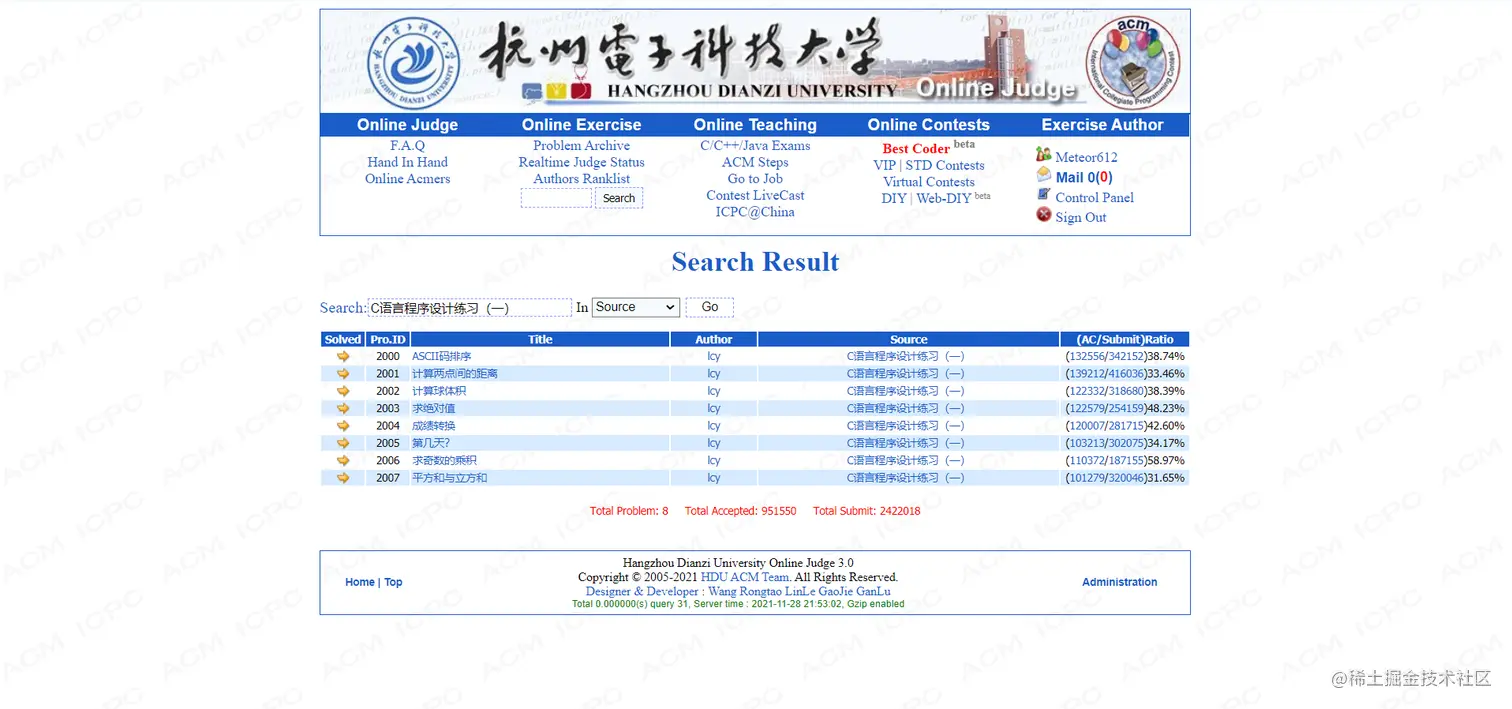
Task: Click the Top link in footer
Action: [x=393, y=582]
